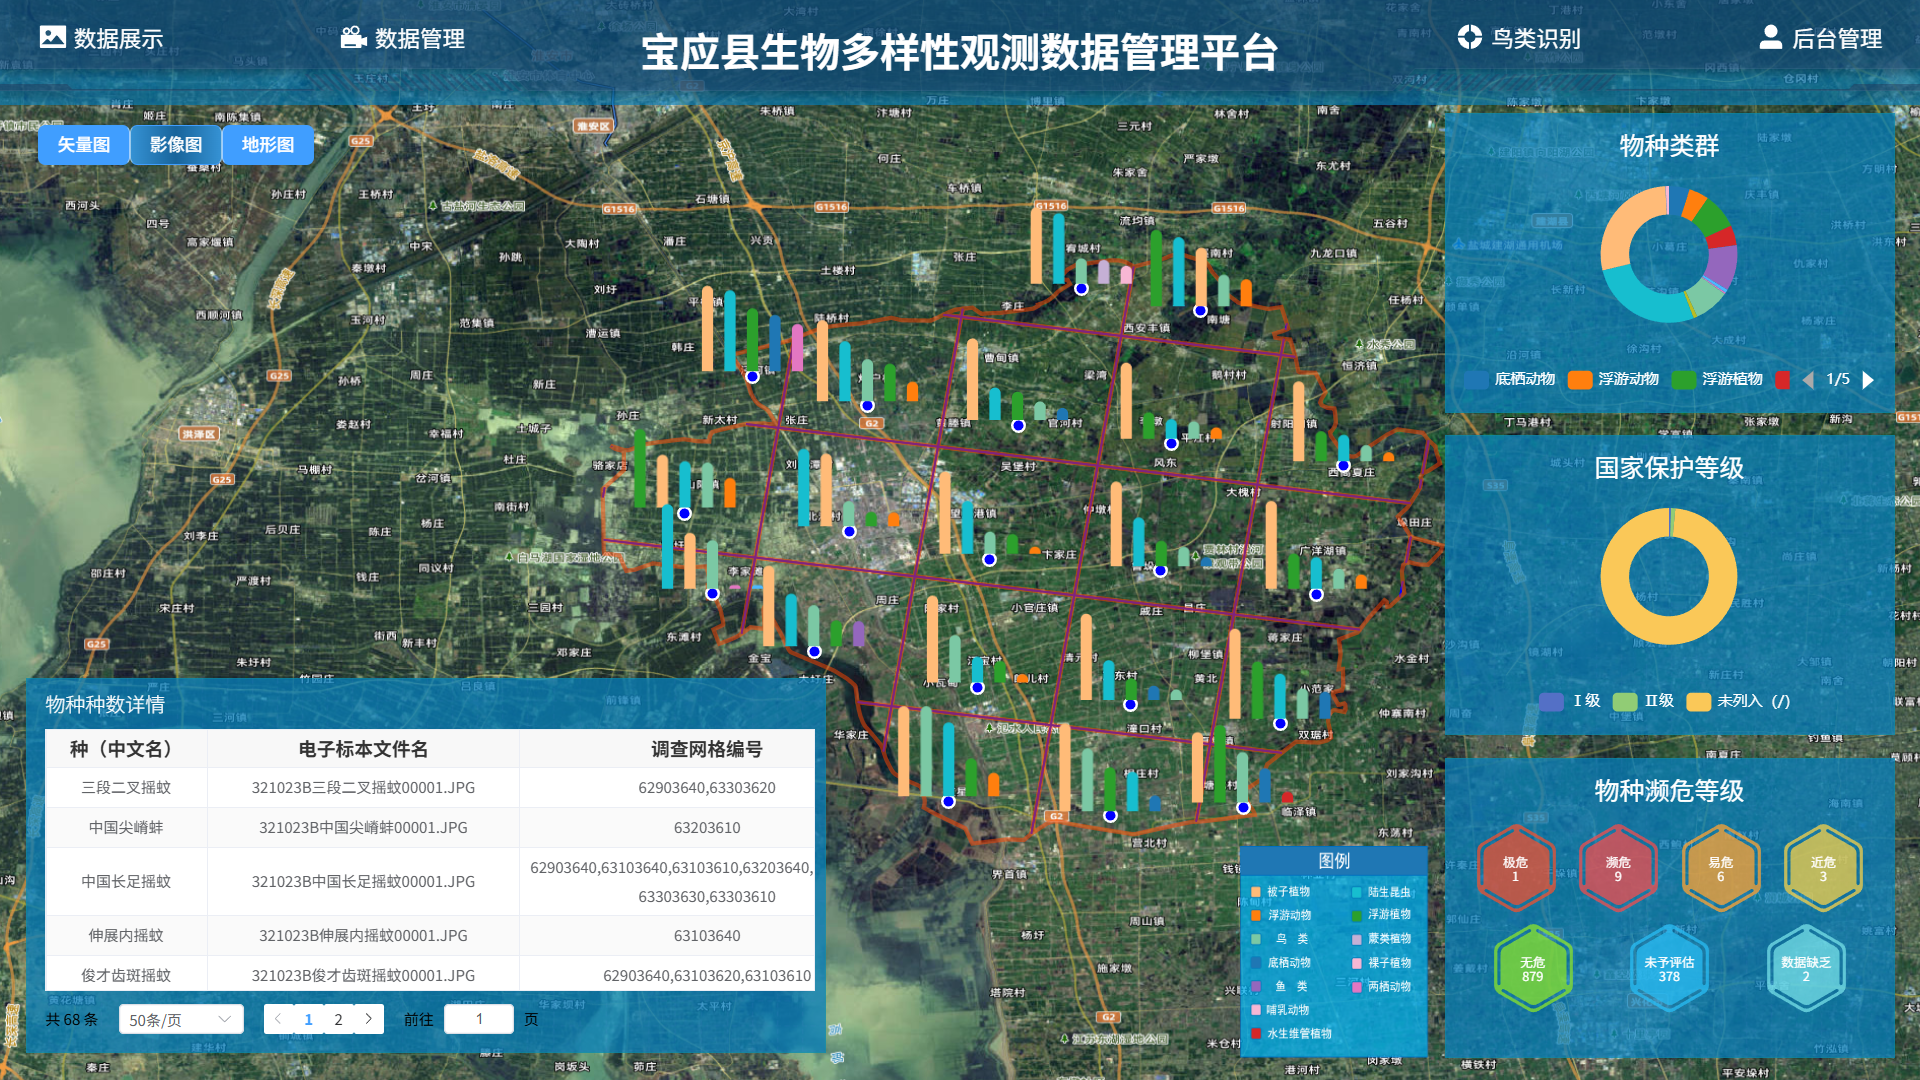Click file name 321023B中国尖崤蚌00001.JPG
Viewport: 1920px width, 1080px height.
[x=363, y=828]
